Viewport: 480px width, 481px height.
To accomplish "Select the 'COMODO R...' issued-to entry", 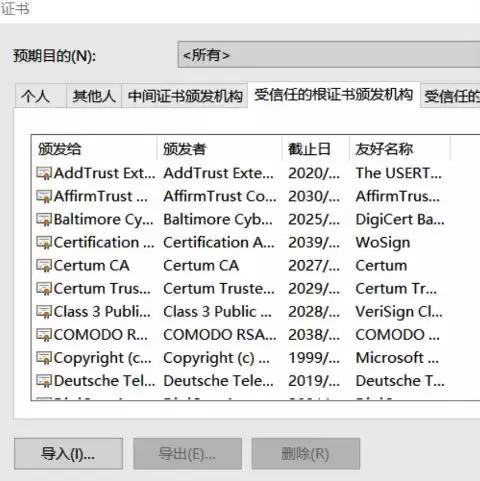I will (x=101, y=334).
